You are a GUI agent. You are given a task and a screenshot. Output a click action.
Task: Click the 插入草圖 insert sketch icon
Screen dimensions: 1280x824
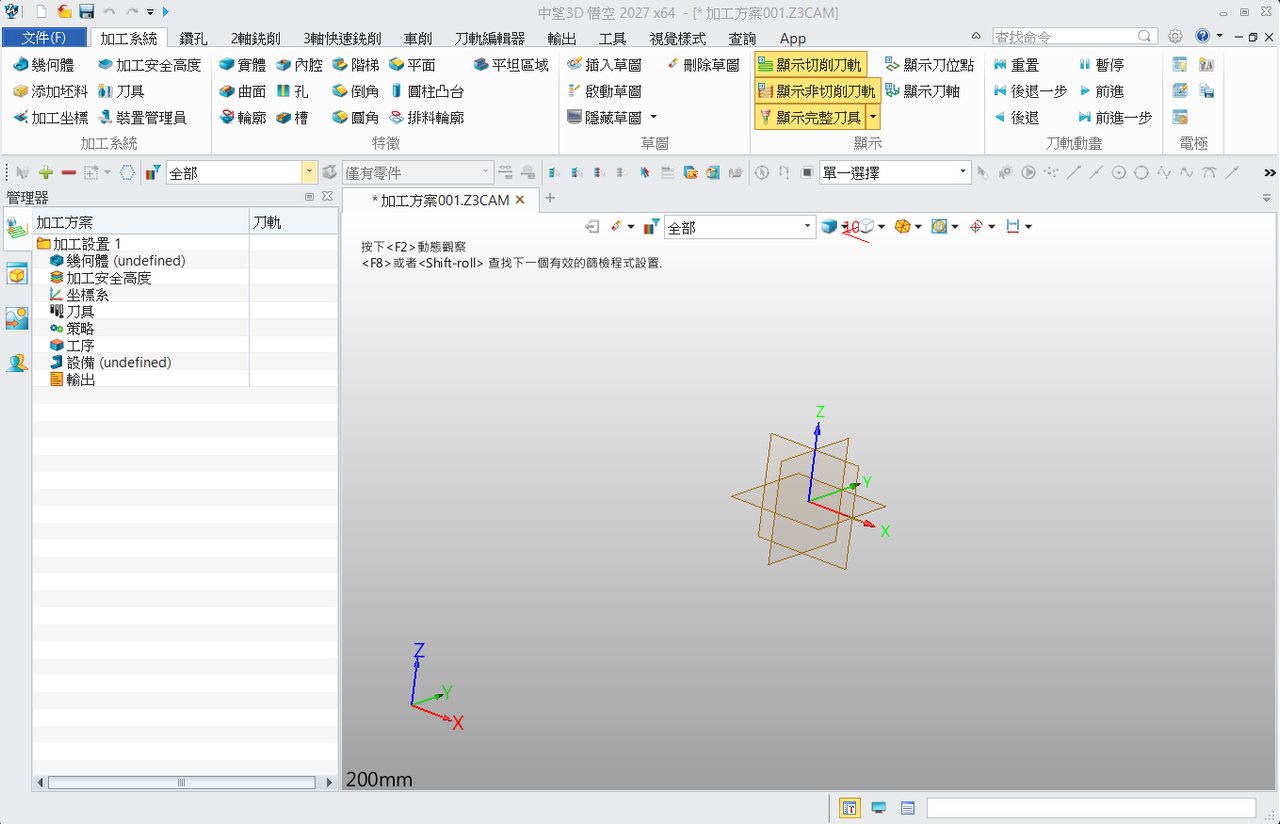click(574, 65)
